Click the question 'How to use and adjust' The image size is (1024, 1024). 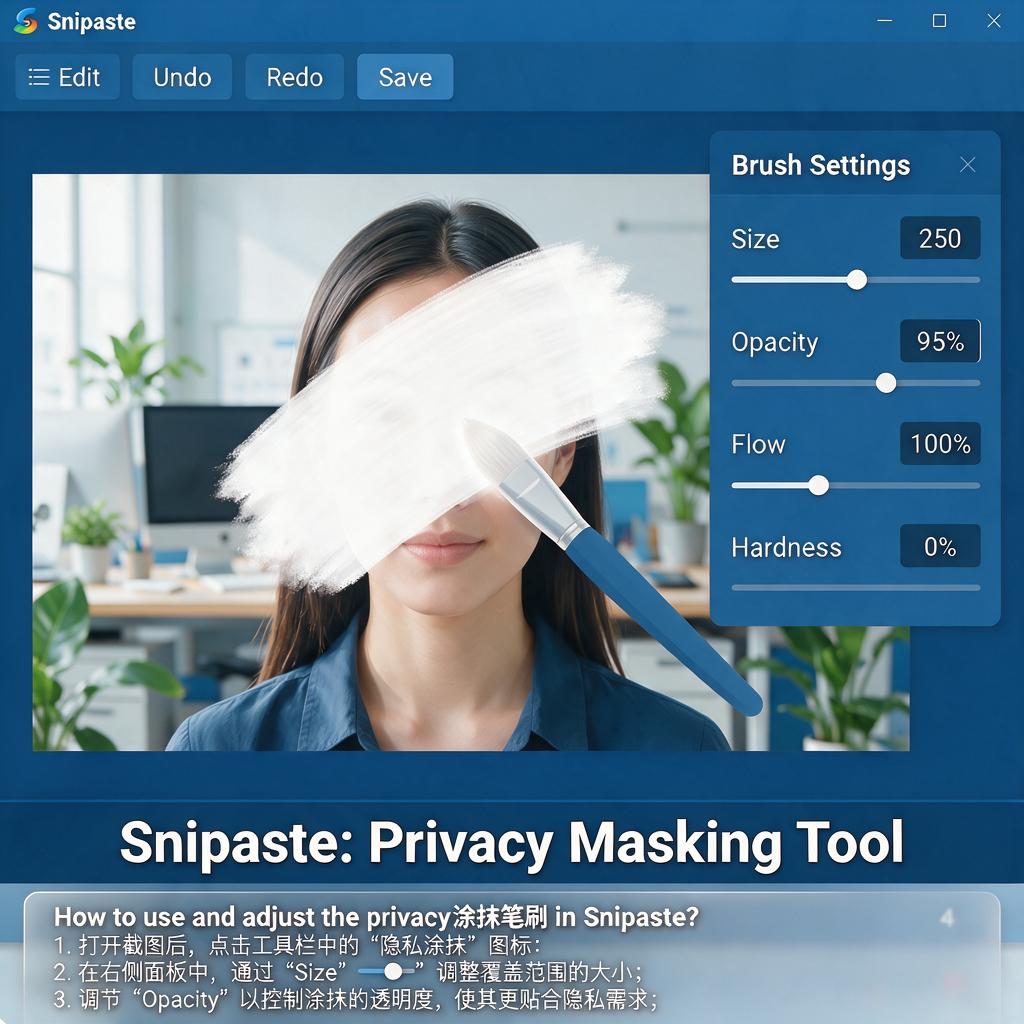[x=376, y=916]
